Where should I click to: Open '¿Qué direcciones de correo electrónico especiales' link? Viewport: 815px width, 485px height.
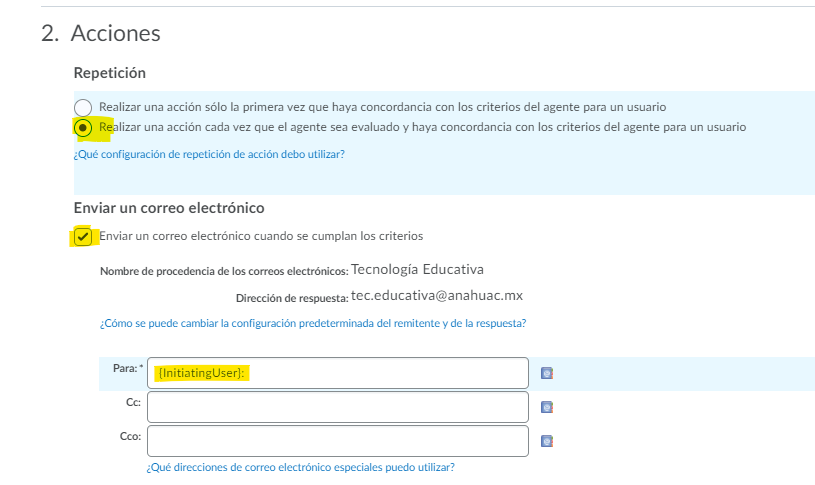[300, 467]
